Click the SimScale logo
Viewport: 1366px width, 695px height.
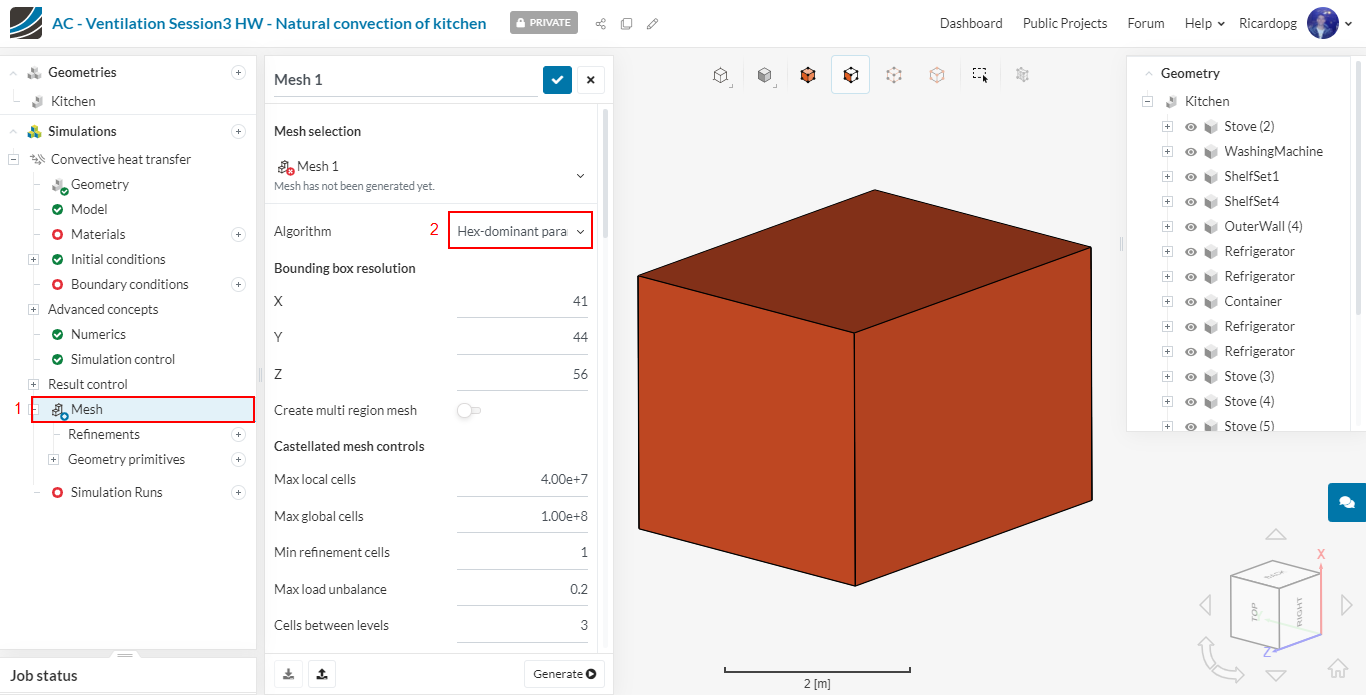coord(25,23)
